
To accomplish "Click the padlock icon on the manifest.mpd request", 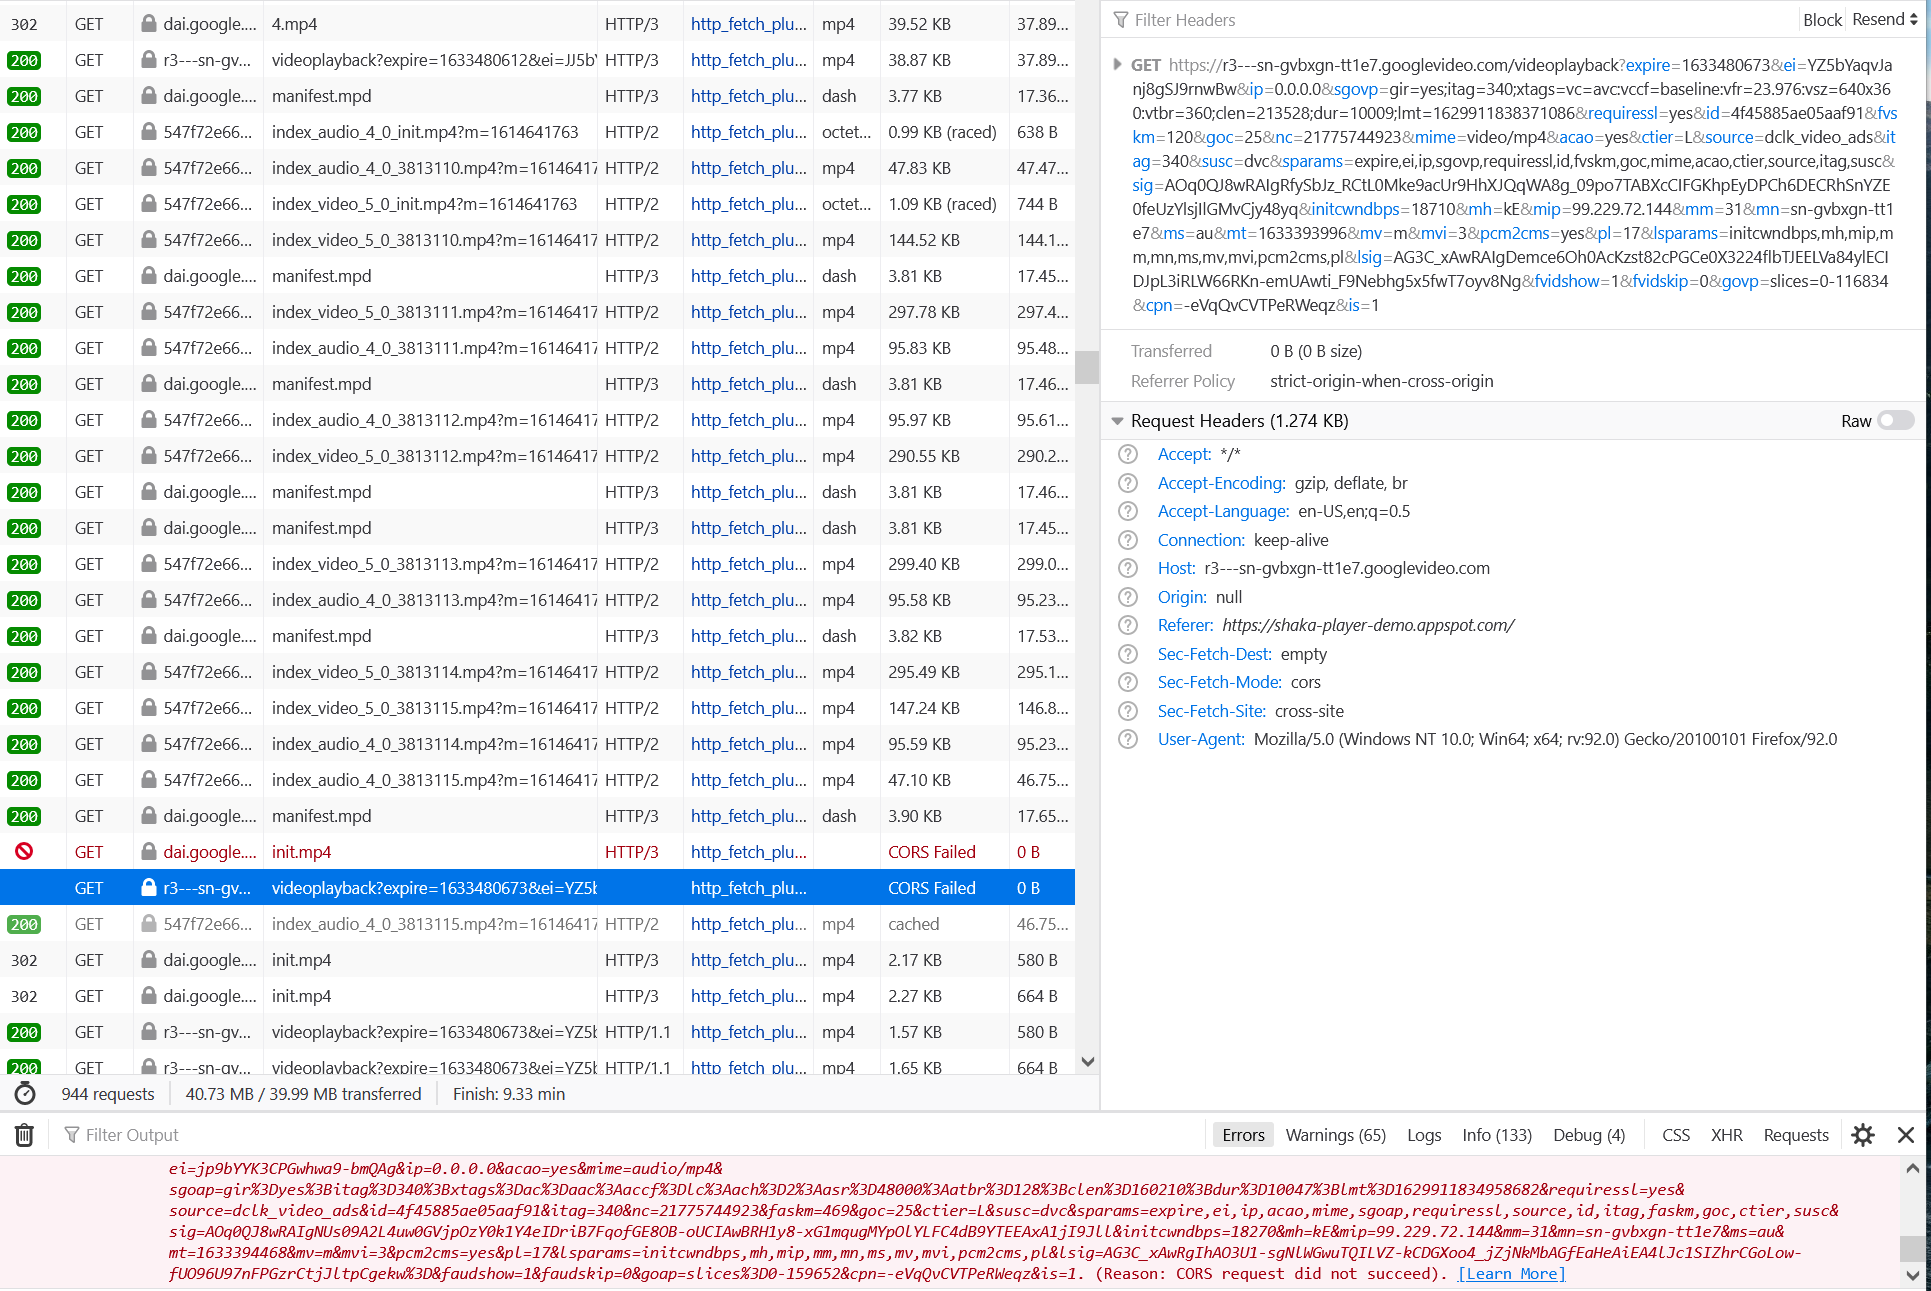I will click(x=148, y=96).
